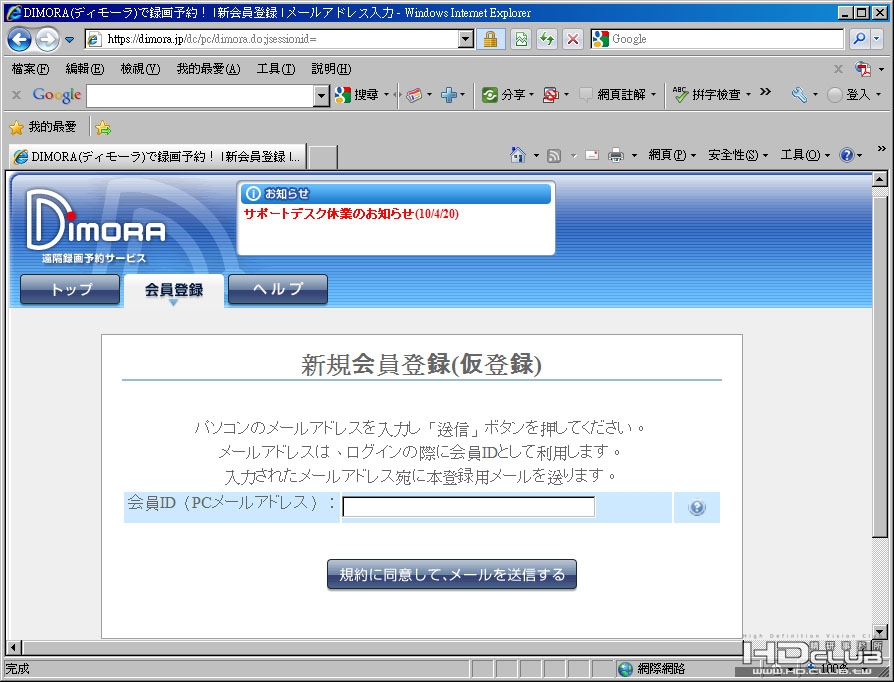Click the 登入 sign-in button
Viewport: 894px width, 682px height.
tap(849, 95)
